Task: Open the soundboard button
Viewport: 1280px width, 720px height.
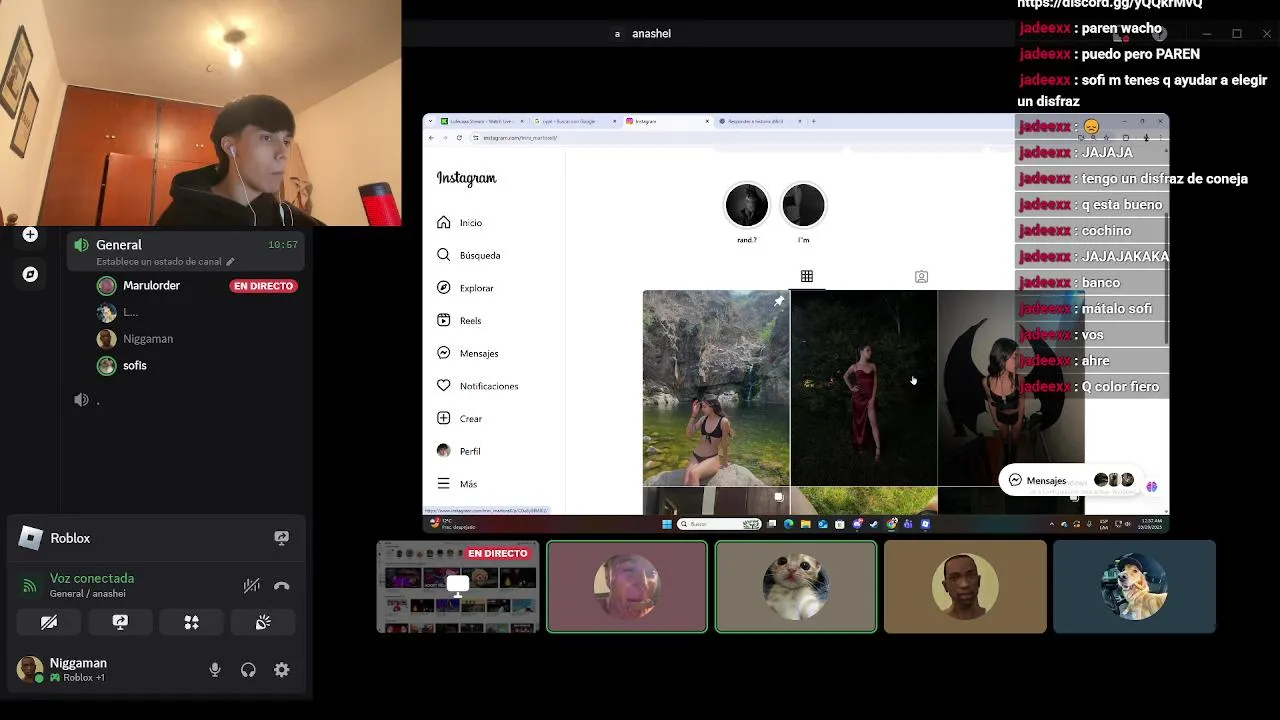Action: [263, 622]
